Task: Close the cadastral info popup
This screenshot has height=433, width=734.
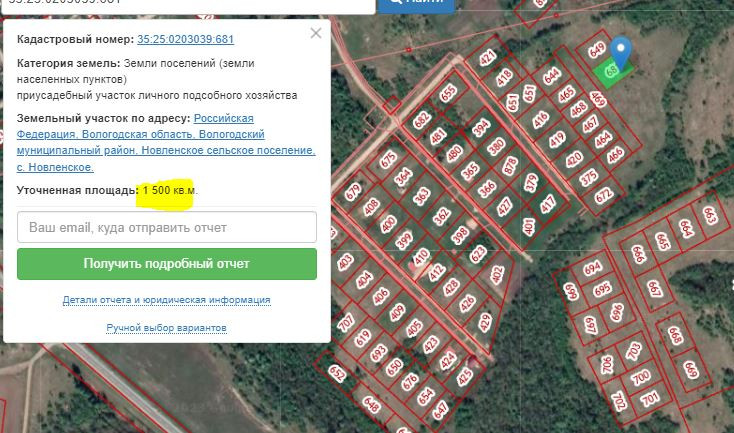Action: [x=316, y=33]
